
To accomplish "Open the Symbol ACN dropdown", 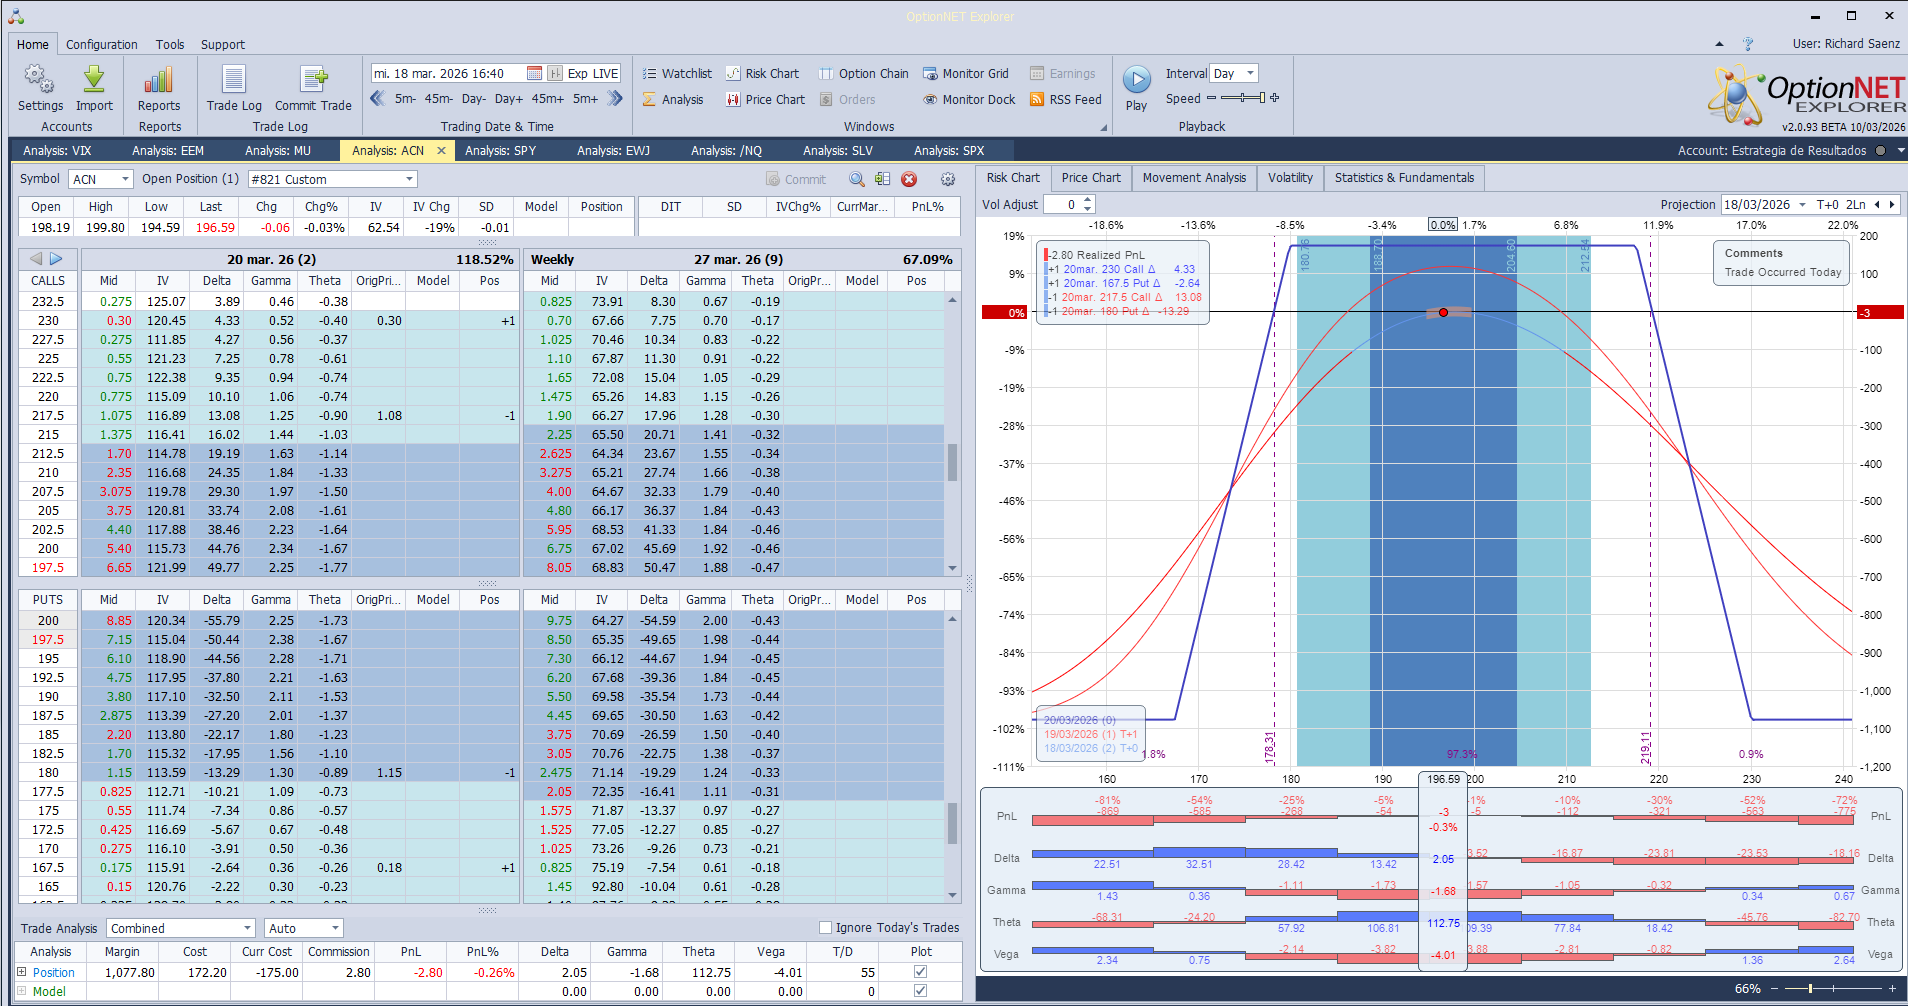I will pyautogui.click(x=125, y=179).
